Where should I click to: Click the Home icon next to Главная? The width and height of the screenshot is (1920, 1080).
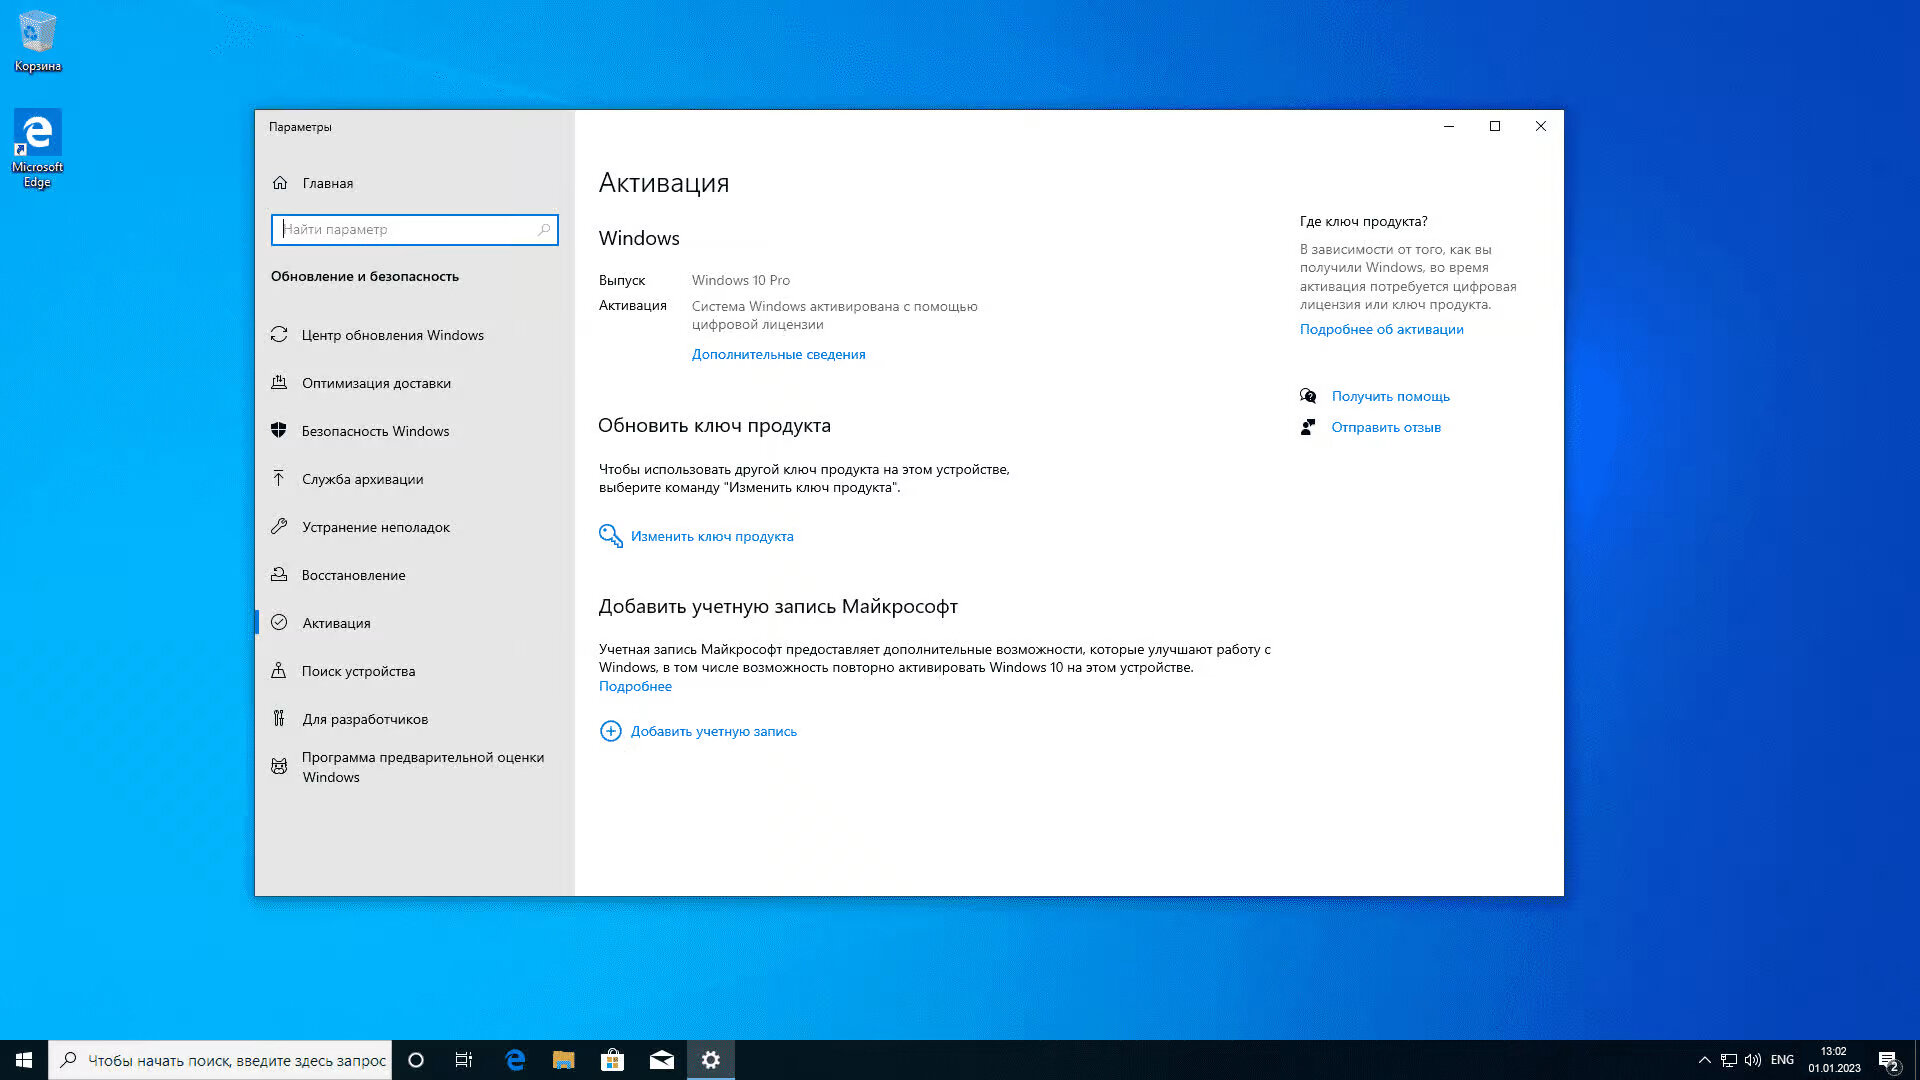tap(280, 183)
